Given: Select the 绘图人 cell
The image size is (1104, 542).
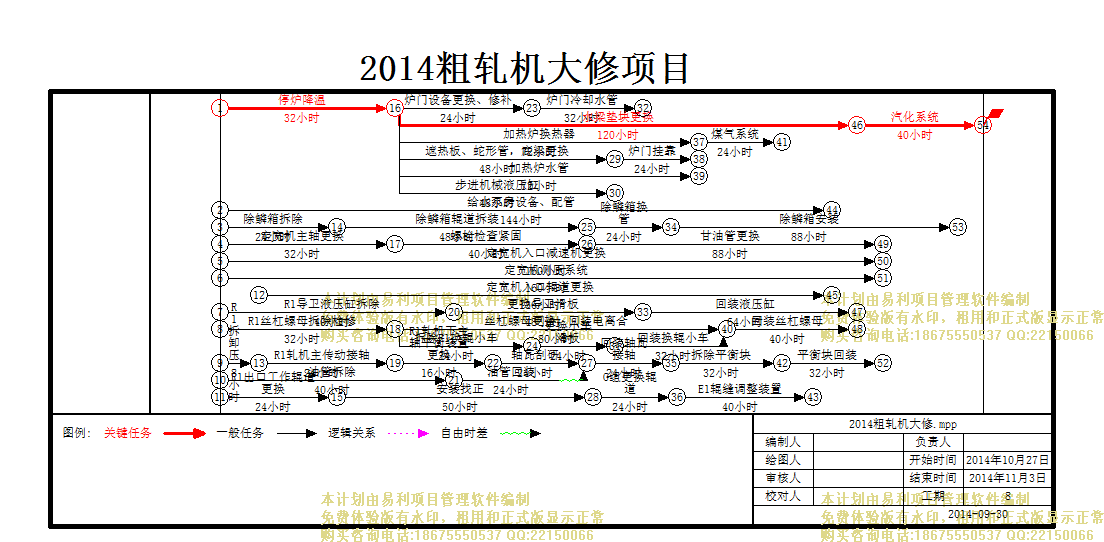Looking at the screenshot, I should 783,460.
